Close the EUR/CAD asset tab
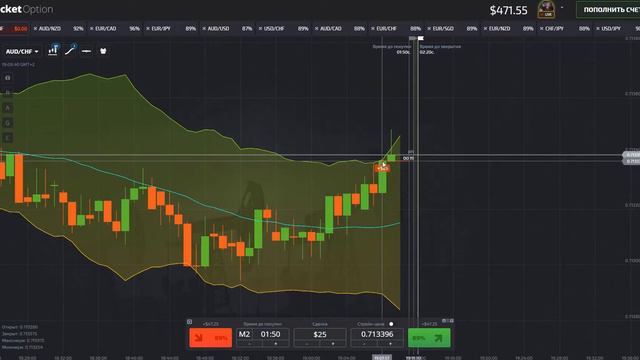The width and height of the screenshot is (640, 360). pos(92,29)
